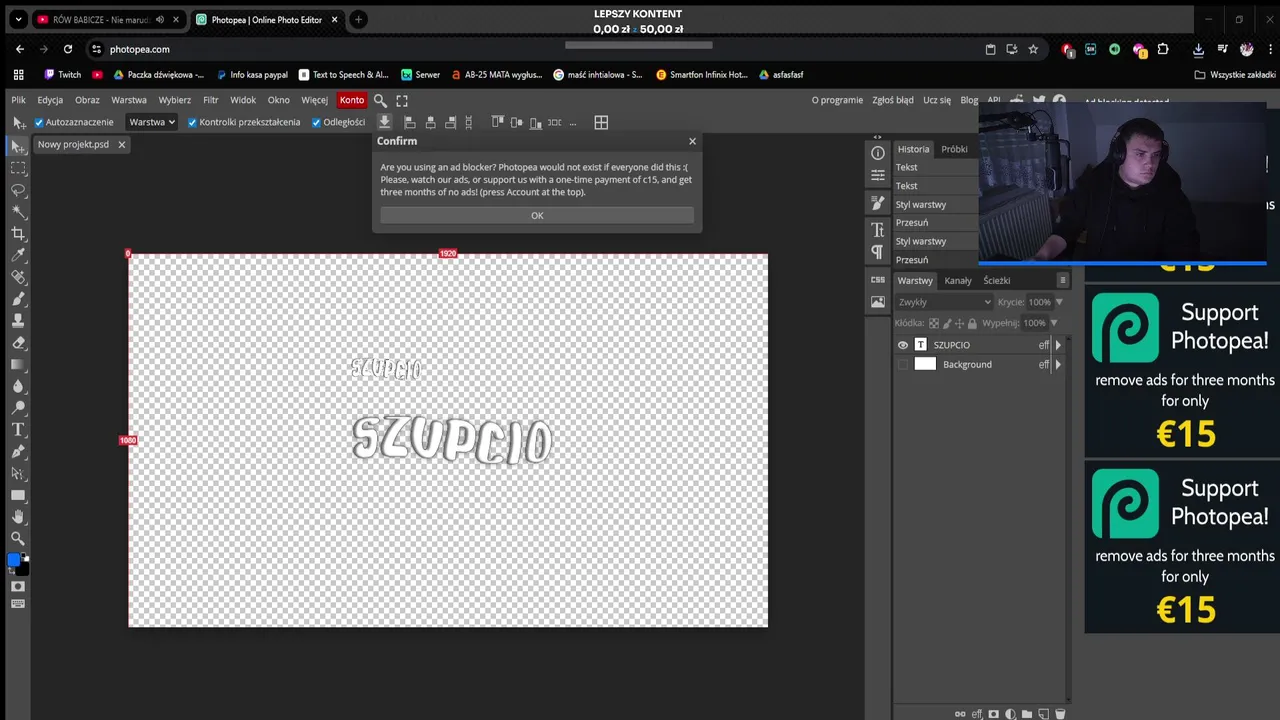Image resolution: width=1280 pixels, height=720 pixels.
Task: Select the Path Selection tool
Action: pyautogui.click(x=18, y=473)
